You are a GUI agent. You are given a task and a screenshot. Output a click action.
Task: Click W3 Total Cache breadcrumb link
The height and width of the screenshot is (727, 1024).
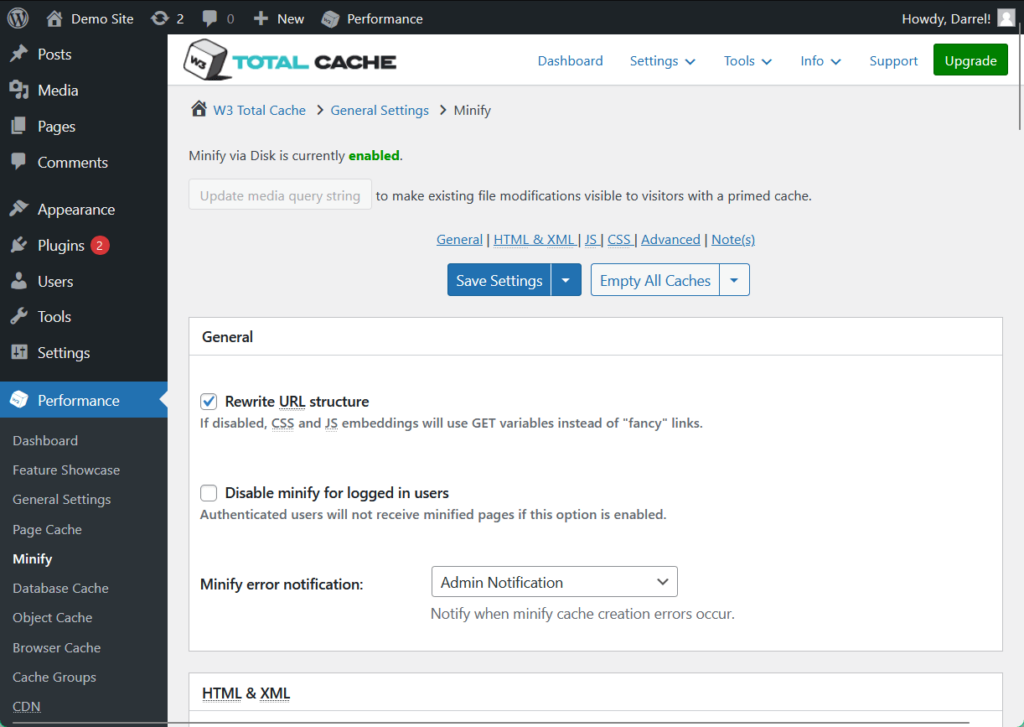click(259, 110)
